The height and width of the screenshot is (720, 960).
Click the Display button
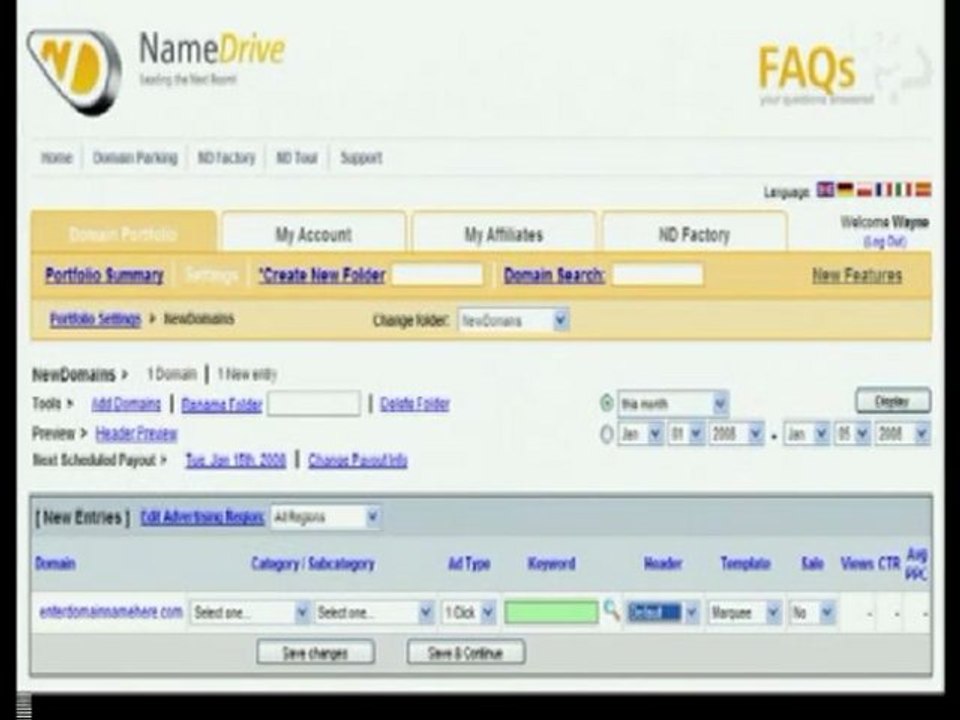[x=893, y=402]
